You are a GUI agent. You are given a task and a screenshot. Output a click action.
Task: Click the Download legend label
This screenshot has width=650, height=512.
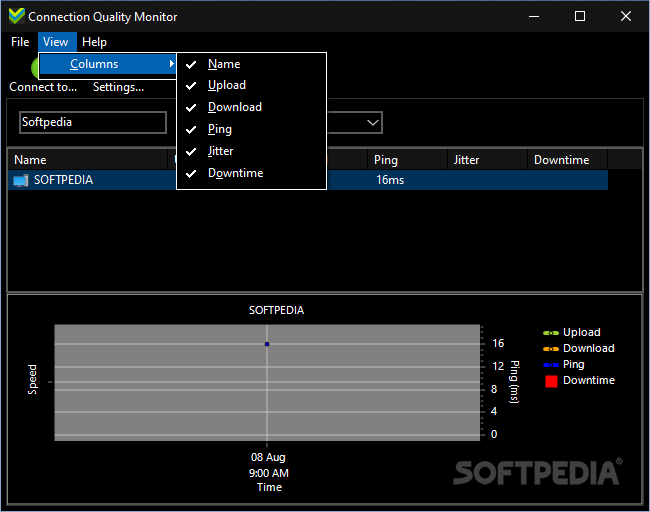pos(589,348)
